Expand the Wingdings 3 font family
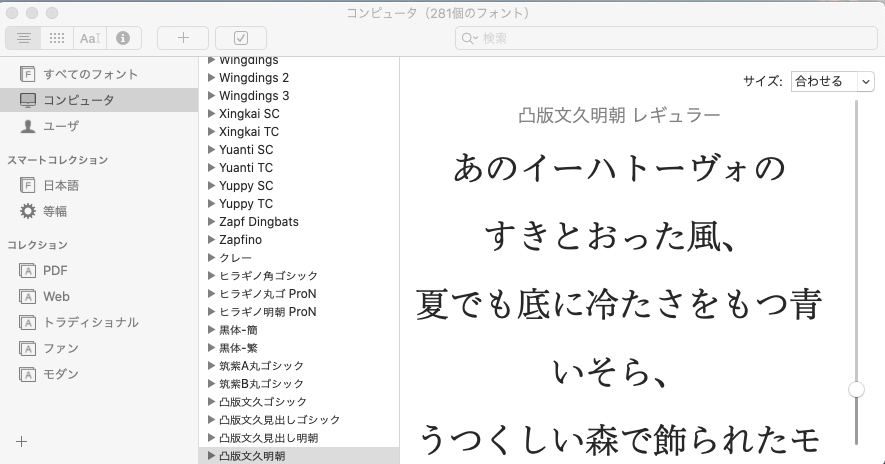 tap(212, 95)
